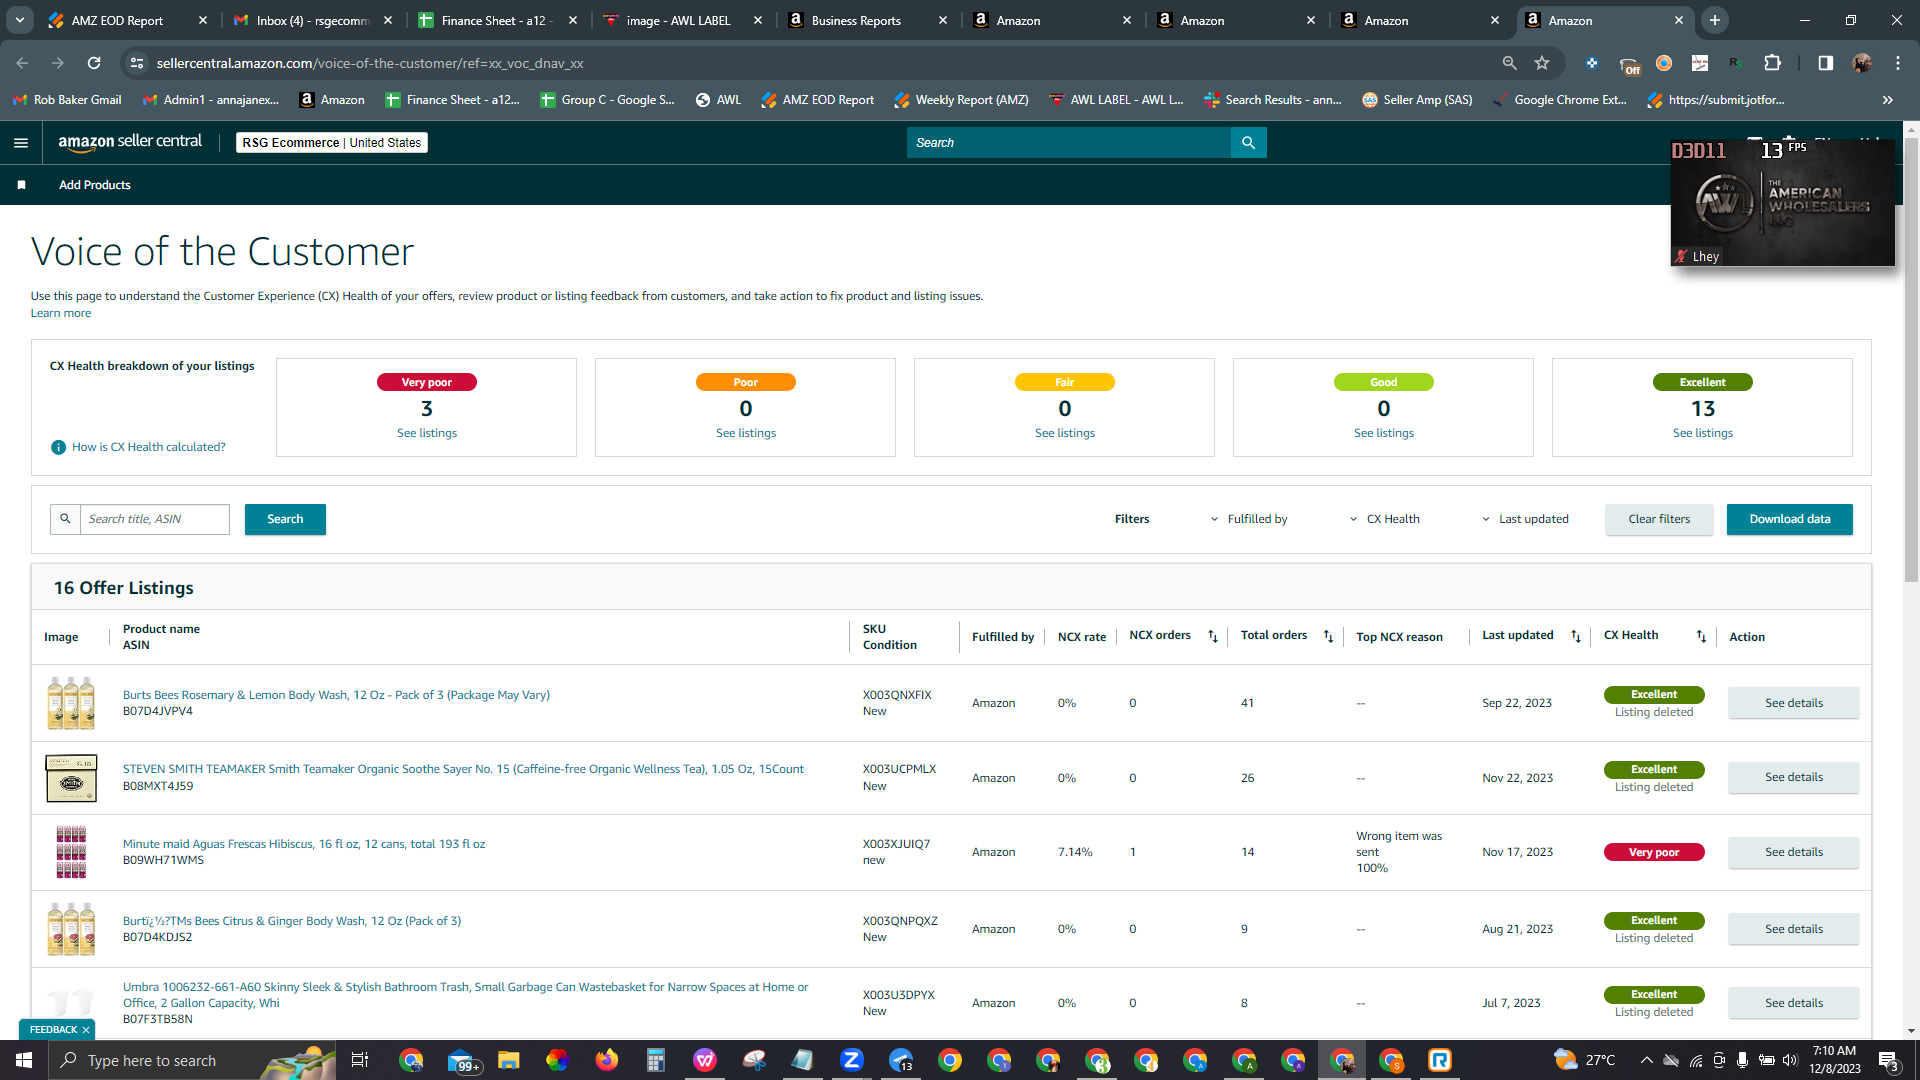Click the page vertical scrollbar
This screenshot has width=1920, height=1080.
click(x=1911, y=360)
